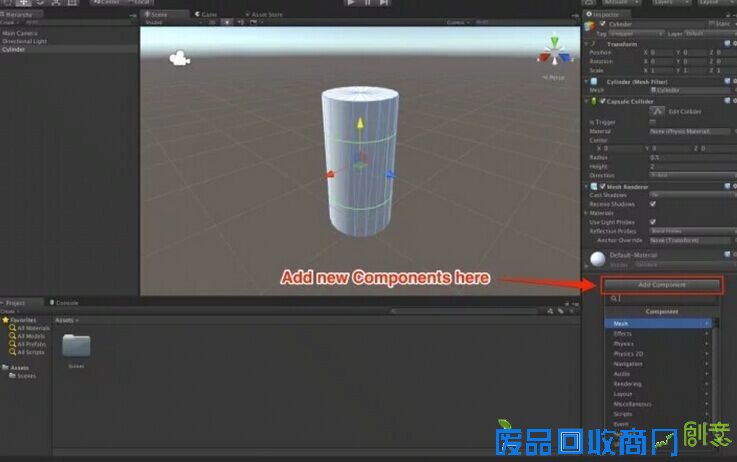Click the red X-axis move arrow
The image size is (737, 462).
(x=330, y=174)
